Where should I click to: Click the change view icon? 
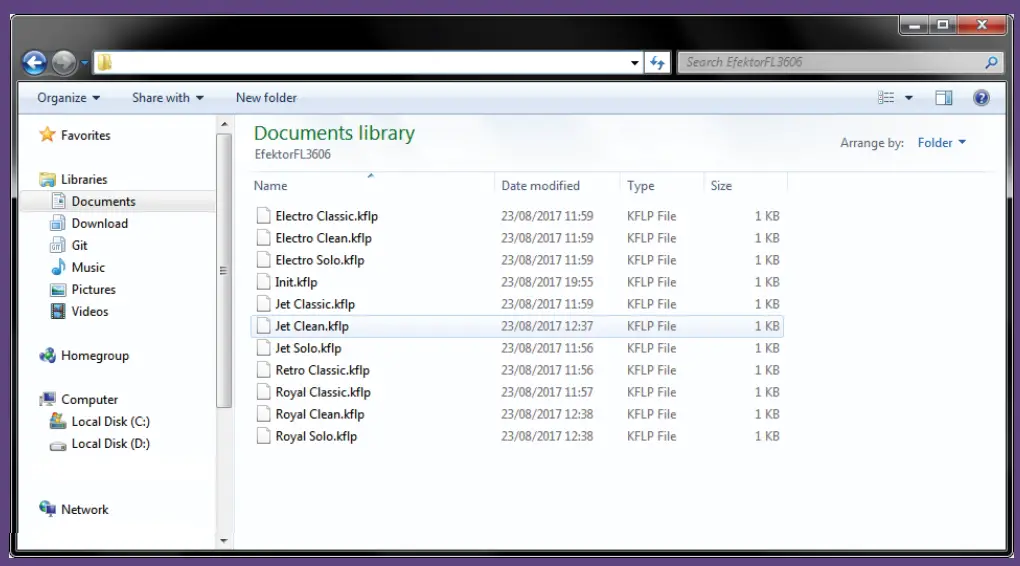[x=886, y=98]
